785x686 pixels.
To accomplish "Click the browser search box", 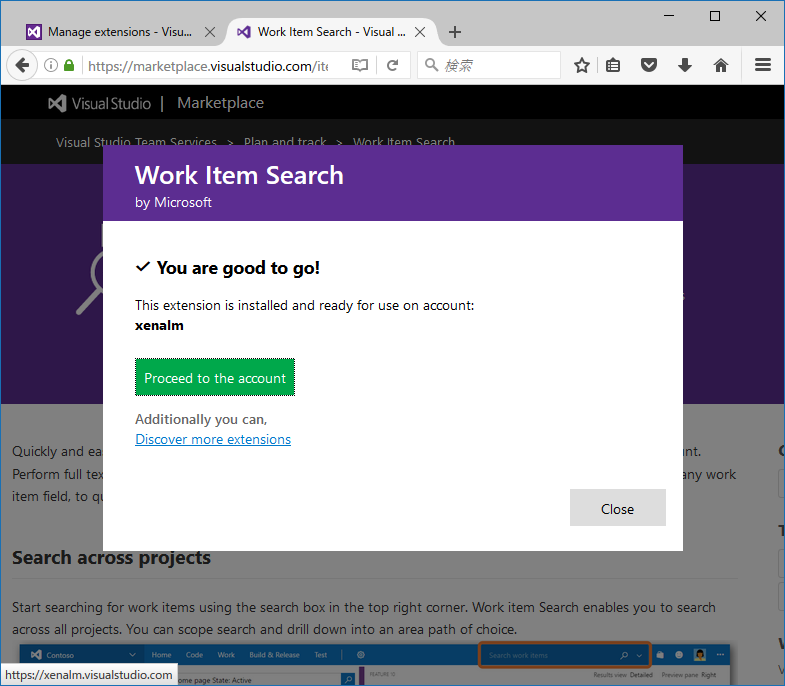I will pyautogui.click(x=489, y=65).
